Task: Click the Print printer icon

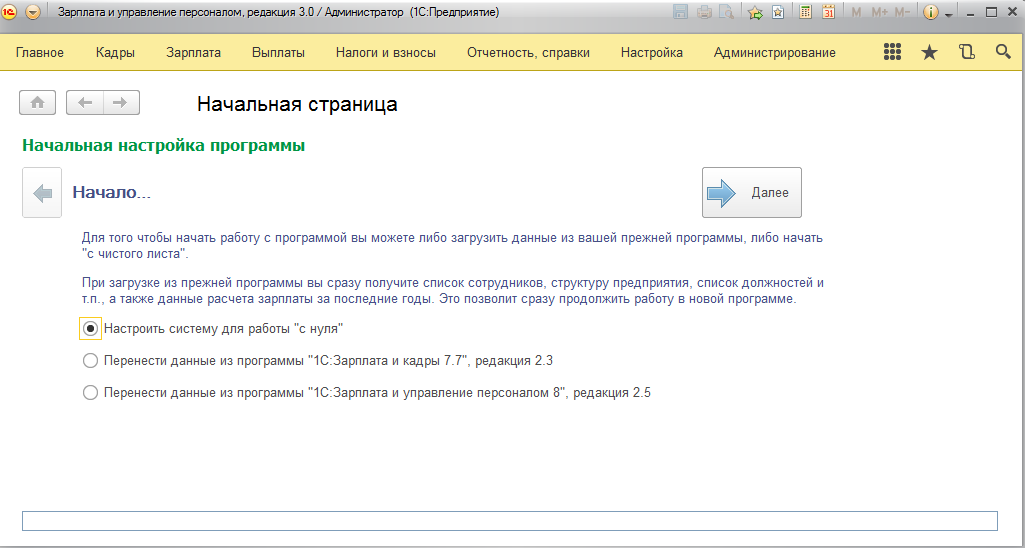Action: [x=703, y=12]
